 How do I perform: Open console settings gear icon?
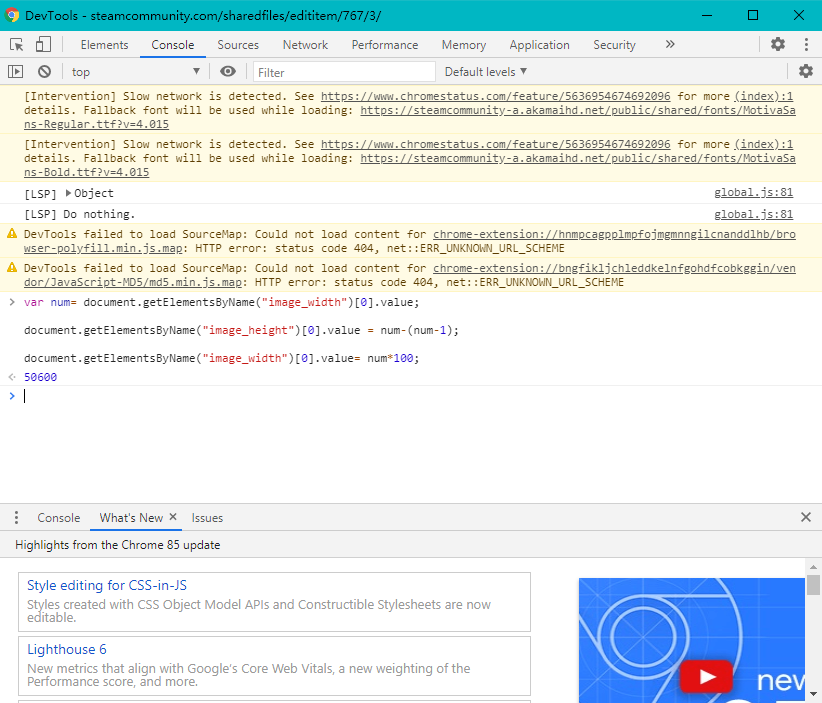point(805,72)
